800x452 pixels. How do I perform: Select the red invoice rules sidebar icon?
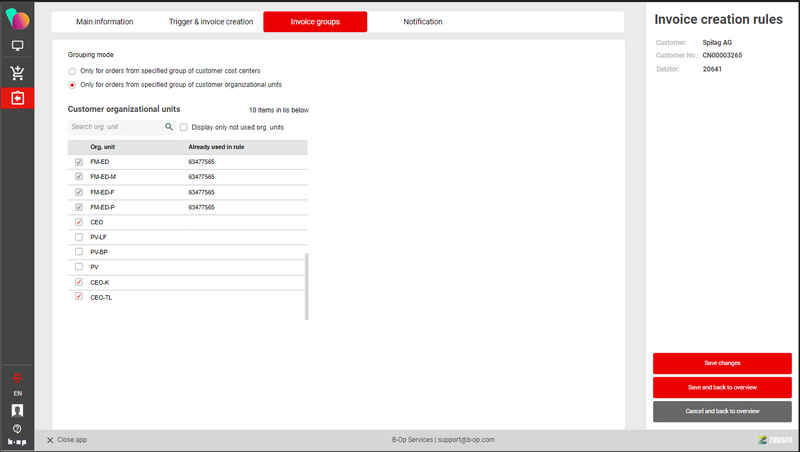[x=17, y=98]
